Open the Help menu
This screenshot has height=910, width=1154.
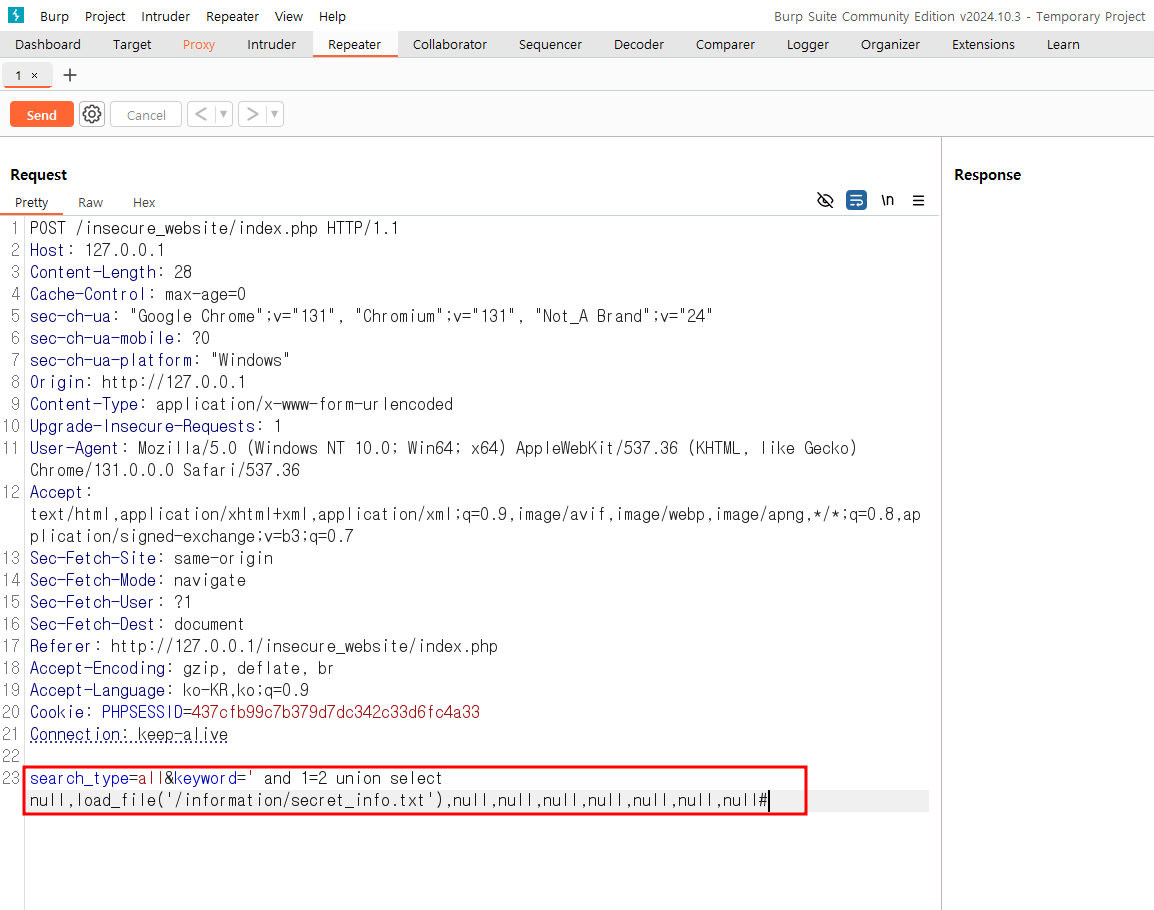tap(332, 16)
